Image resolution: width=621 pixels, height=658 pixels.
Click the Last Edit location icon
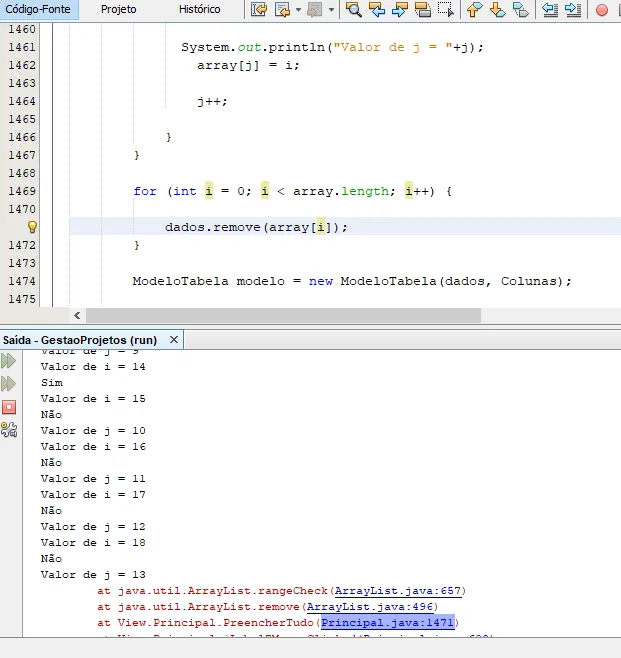click(259, 10)
